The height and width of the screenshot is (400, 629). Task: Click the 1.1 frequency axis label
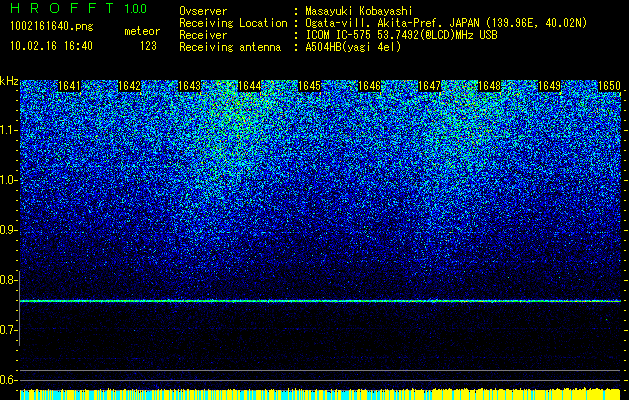(x=8, y=130)
